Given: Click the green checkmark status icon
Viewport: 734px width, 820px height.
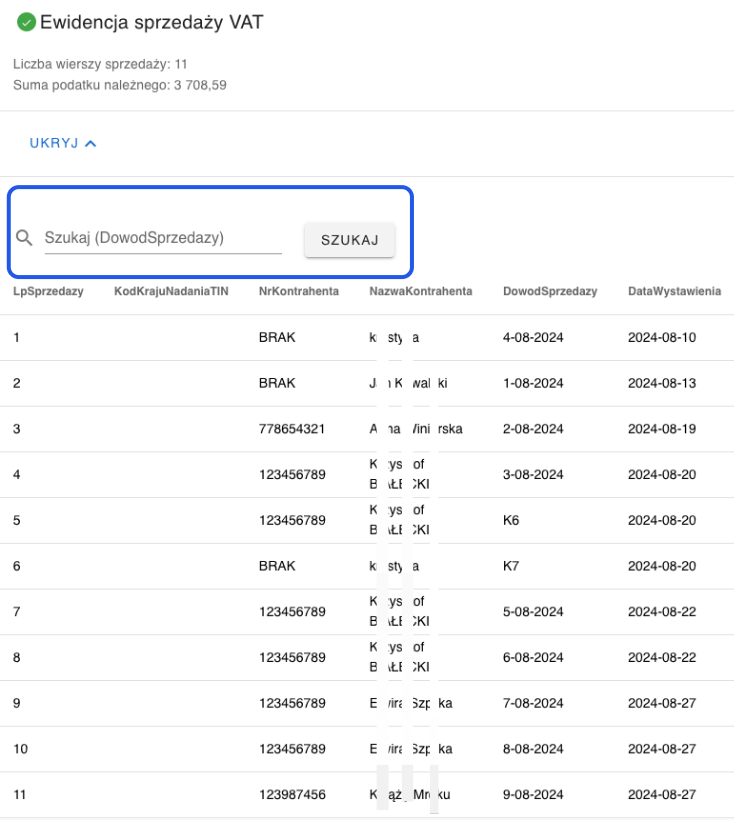Looking at the screenshot, I should [27, 22].
